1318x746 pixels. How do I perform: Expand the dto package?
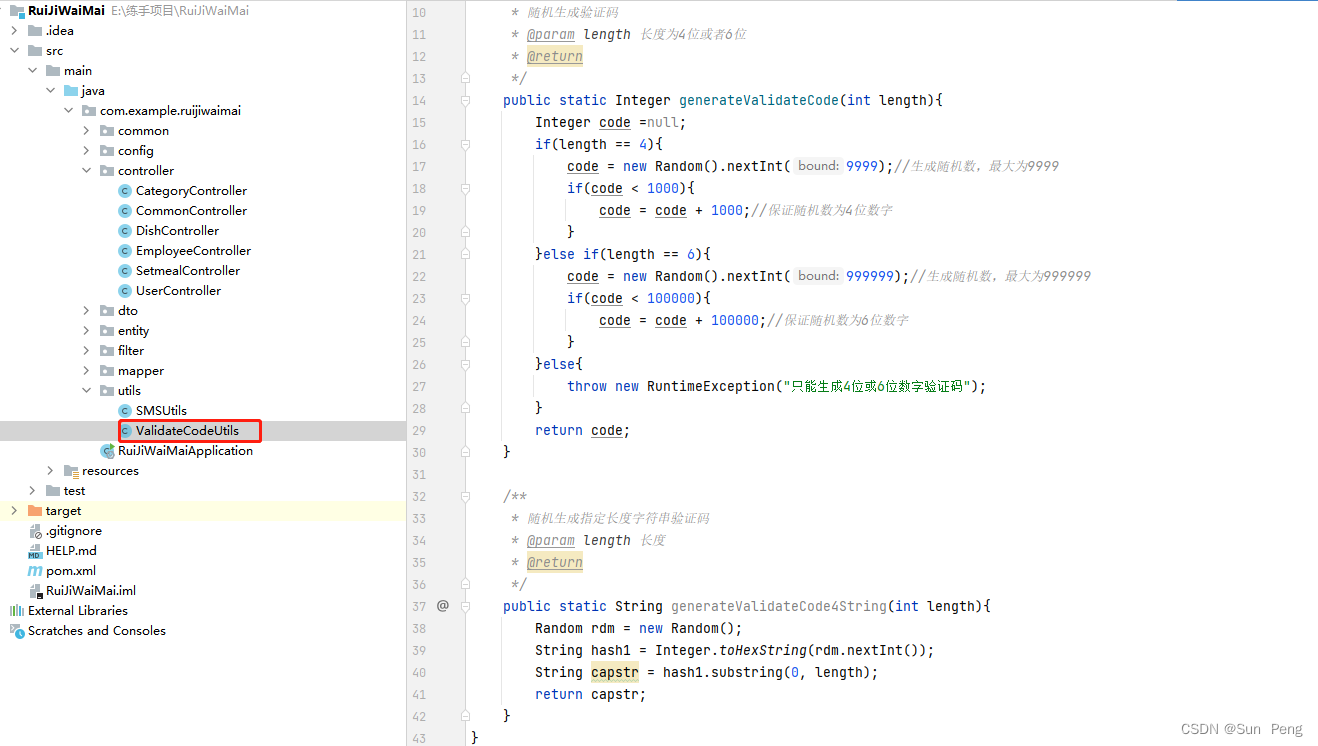point(86,311)
